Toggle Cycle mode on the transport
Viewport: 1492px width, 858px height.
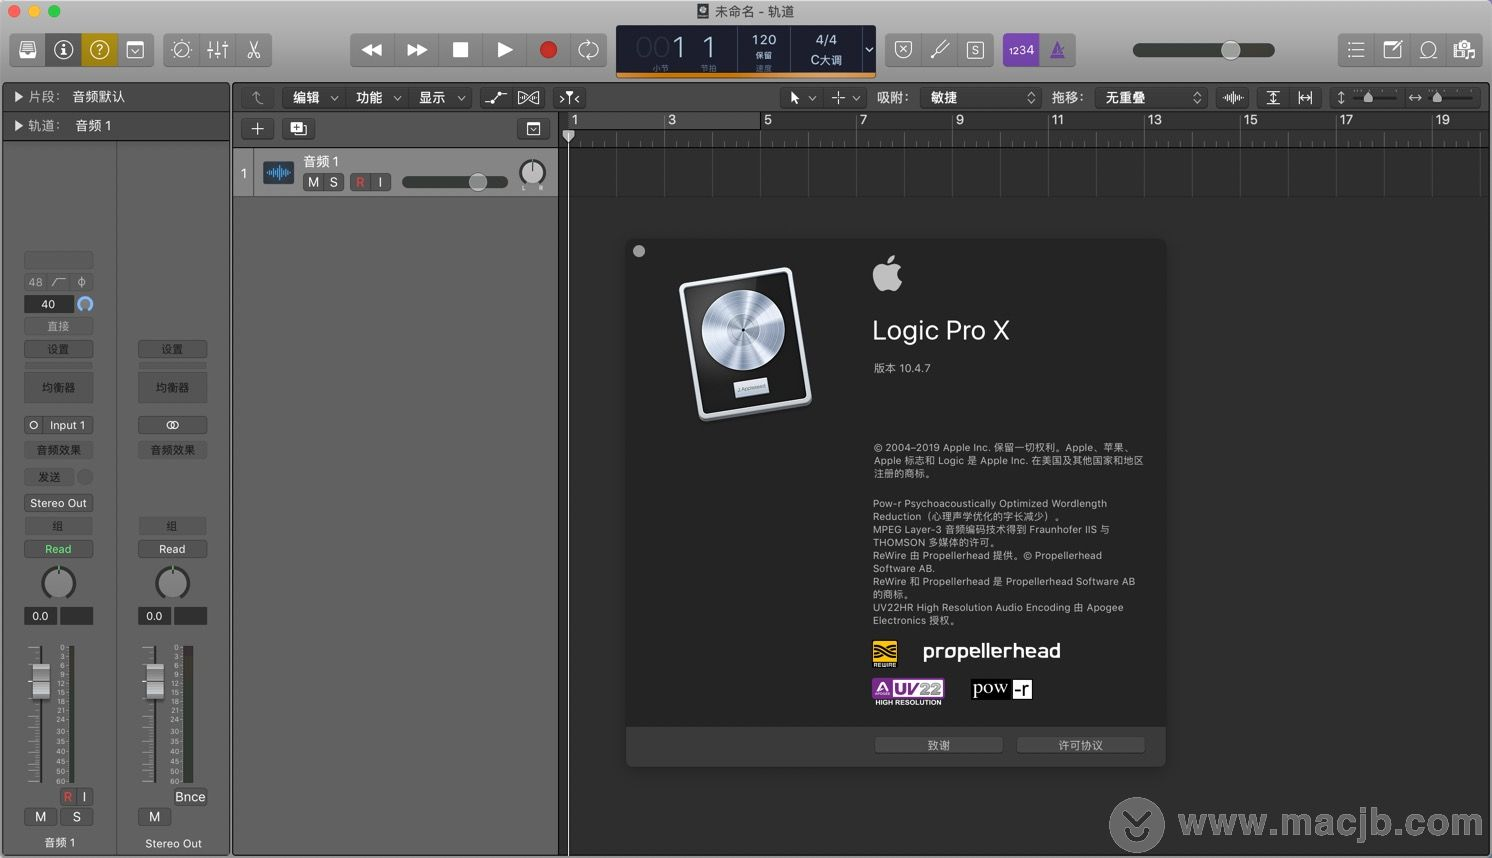589,50
